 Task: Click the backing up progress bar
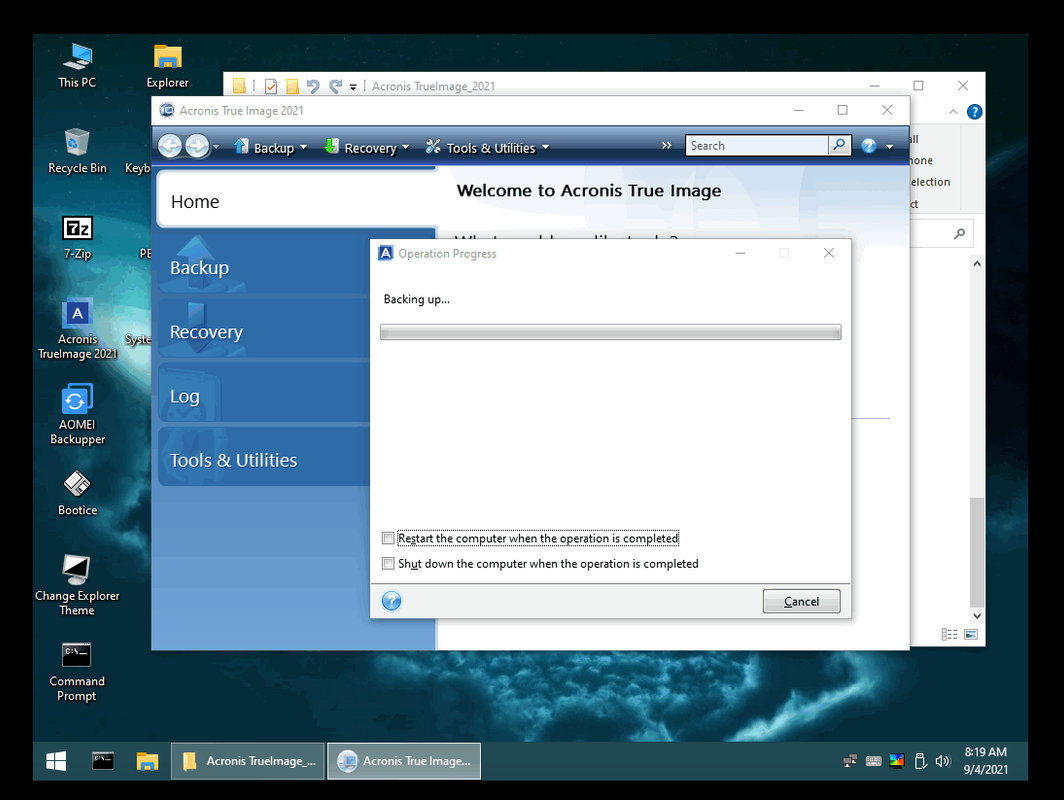click(x=611, y=332)
